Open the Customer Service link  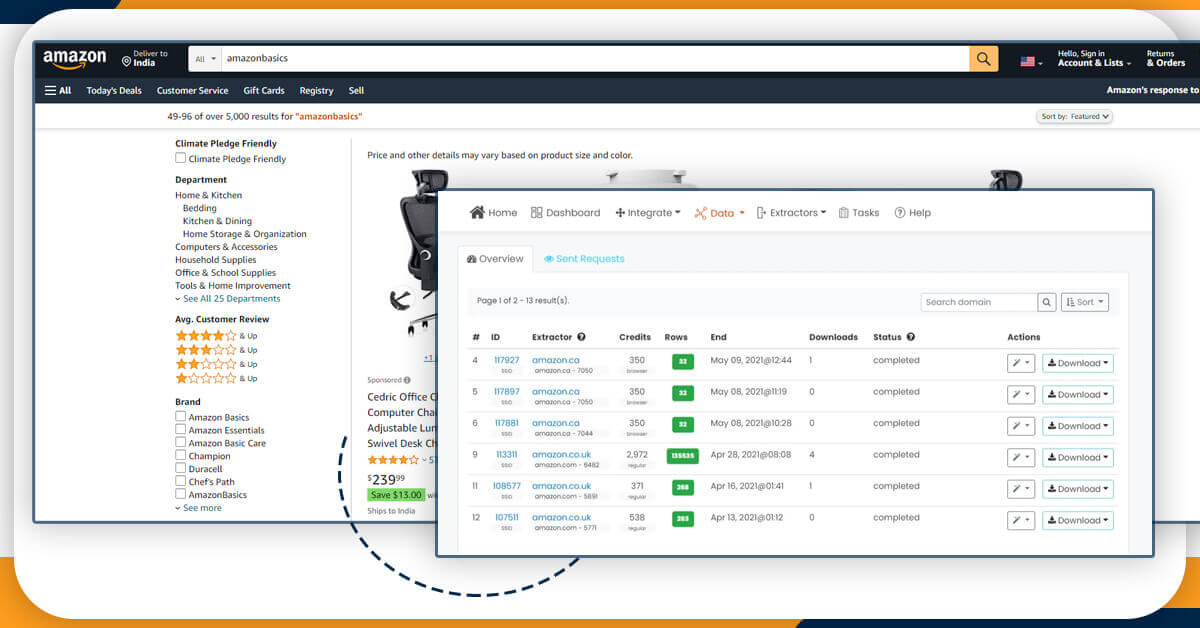point(192,90)
